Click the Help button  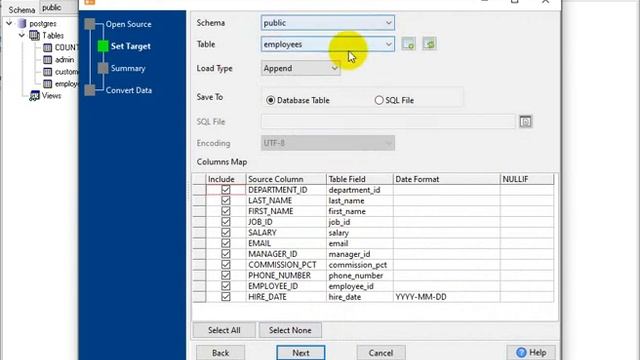(x=531, y=353)
